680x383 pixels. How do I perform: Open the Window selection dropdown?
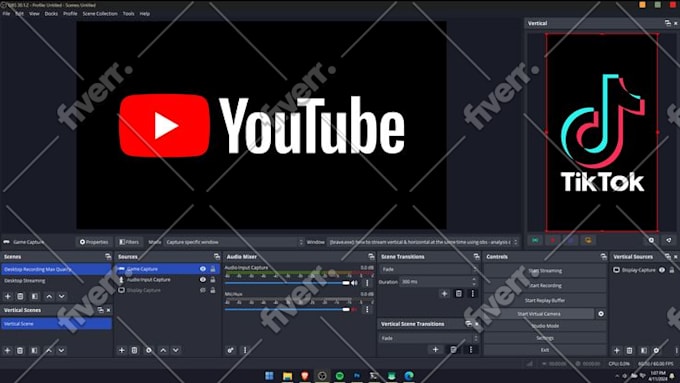click(x=423, y=242)
